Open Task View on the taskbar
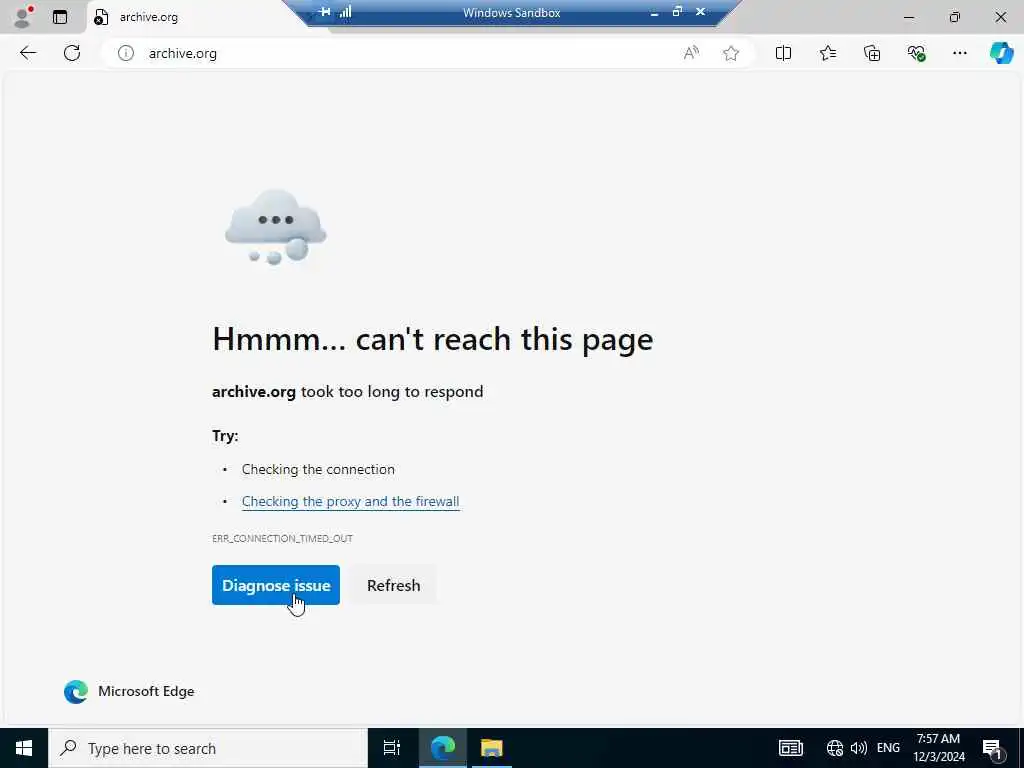Image resolution: width=1024 pixels, height=768 pixels. [392, 748]
